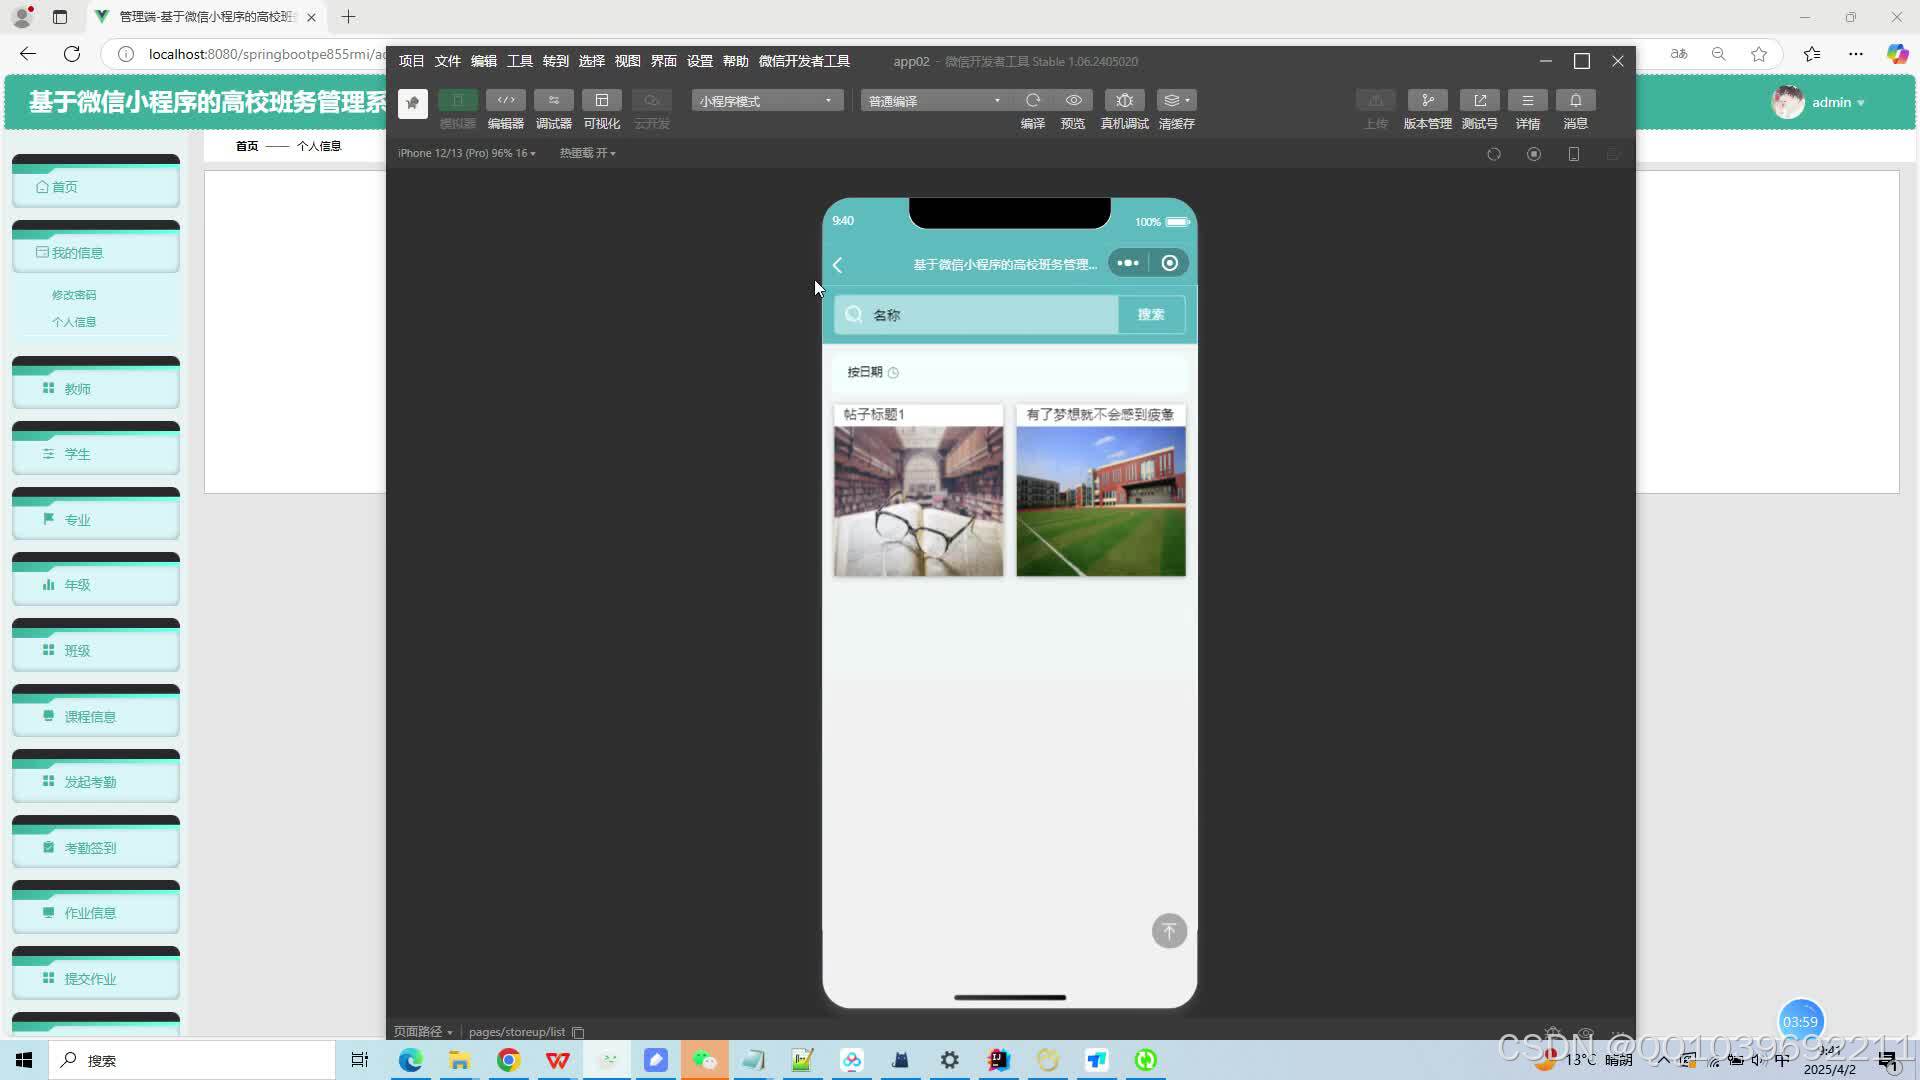
Task: Click 课程信息 in the left sidebar
Action: (90, 717)
